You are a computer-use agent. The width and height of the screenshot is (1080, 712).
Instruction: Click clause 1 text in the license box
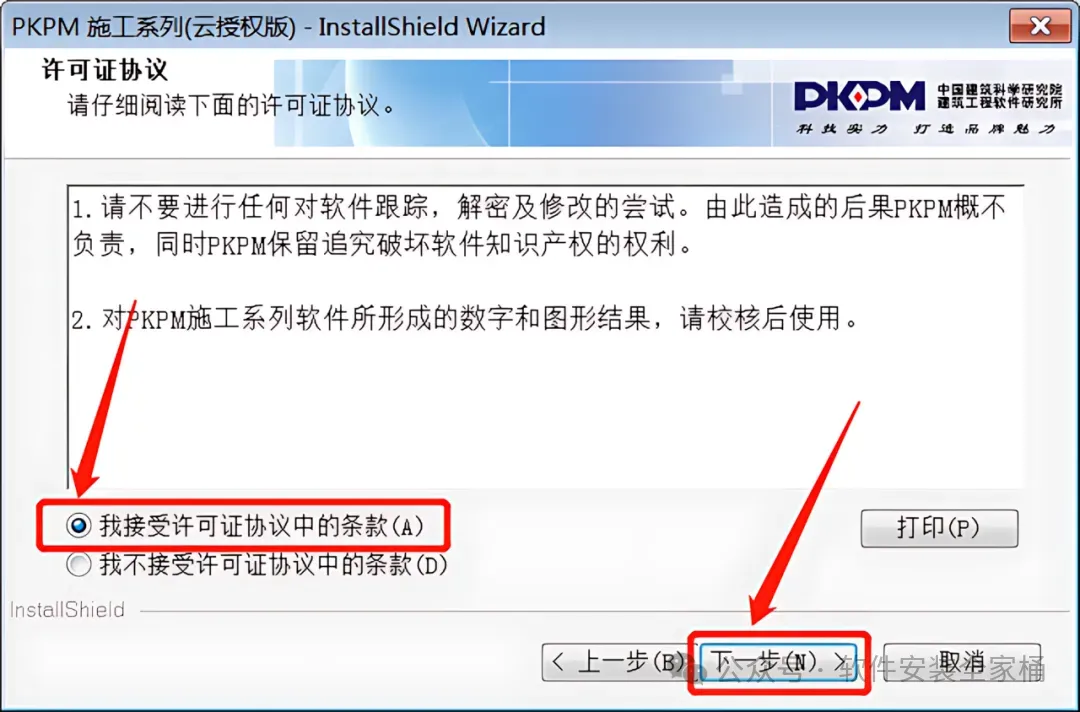click(539, 224)
